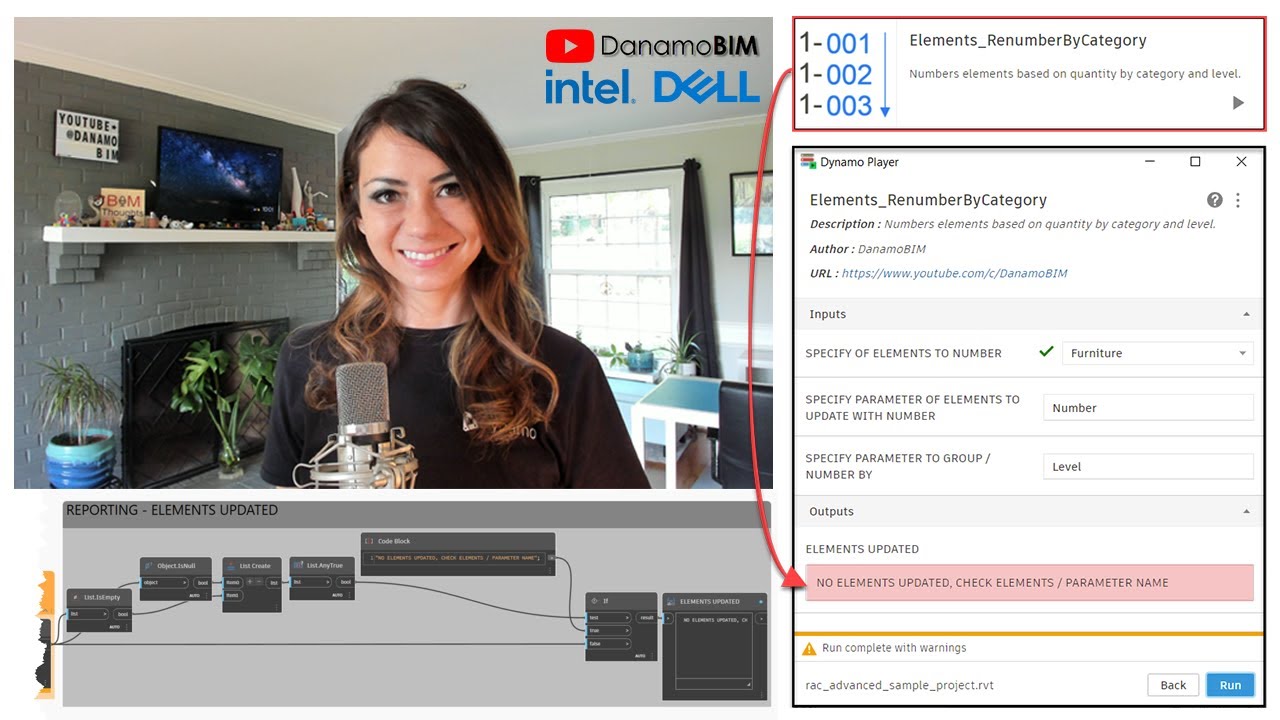
Task: Click the result output port of If node
Action: pos(646,617)
